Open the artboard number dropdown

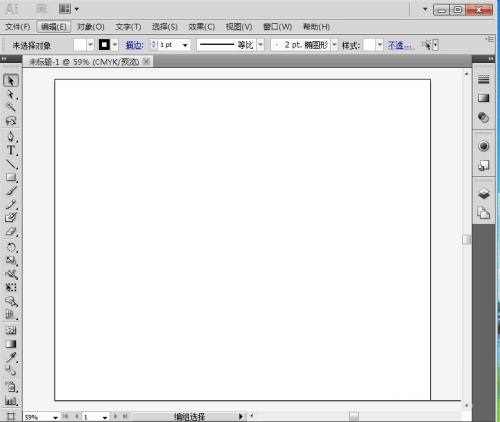(105, 417)
